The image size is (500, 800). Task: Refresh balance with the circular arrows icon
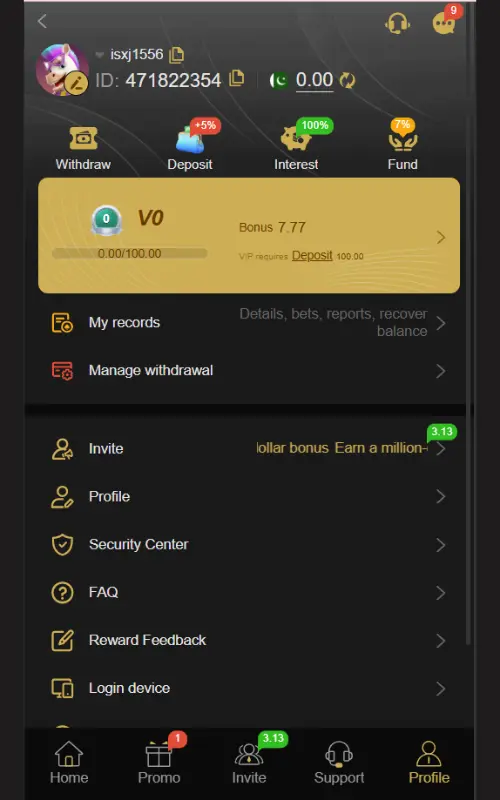click(x=347, y=80)
